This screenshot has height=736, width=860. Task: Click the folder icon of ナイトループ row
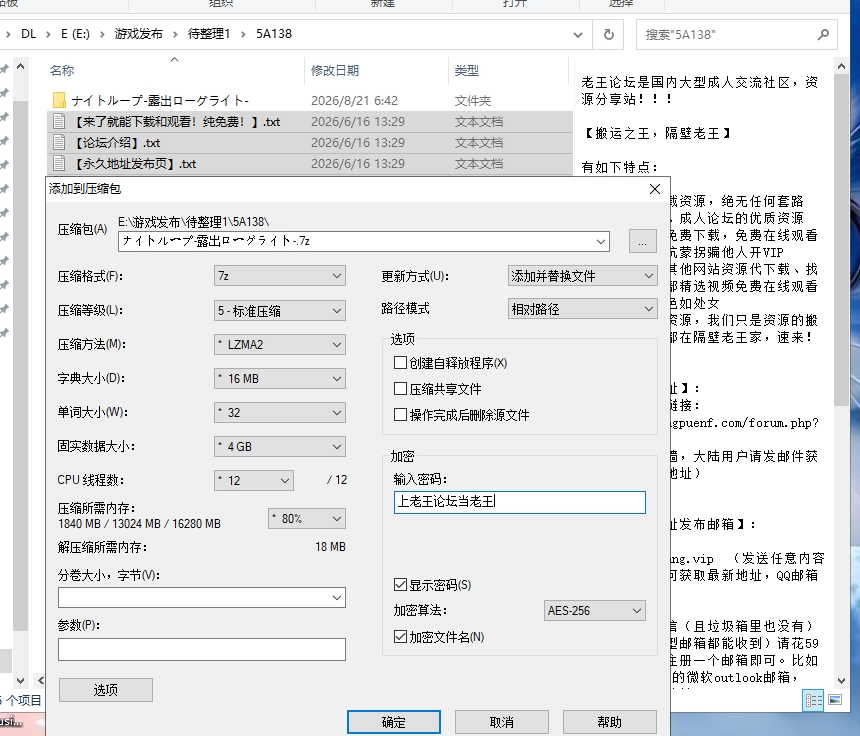(59, 100)
